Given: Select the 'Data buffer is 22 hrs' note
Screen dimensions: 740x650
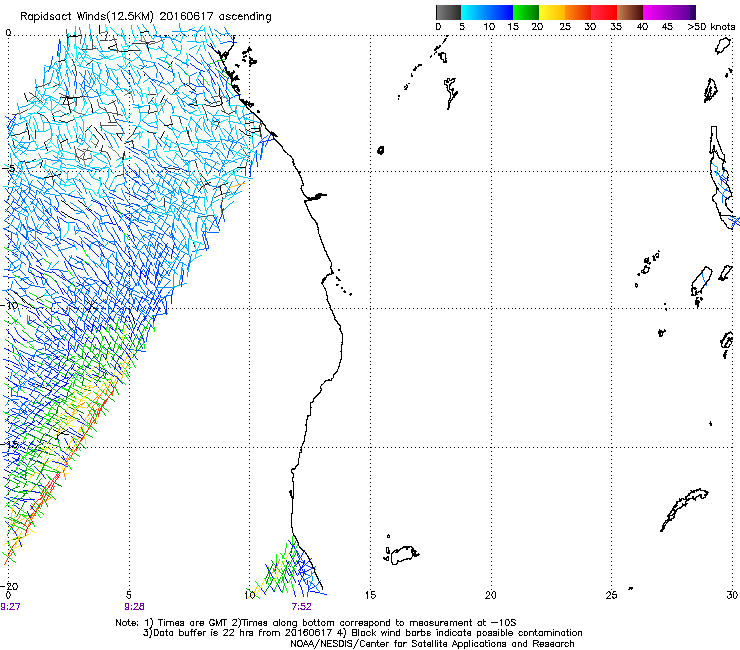Looking at the screenshot, I should (205, 633).
